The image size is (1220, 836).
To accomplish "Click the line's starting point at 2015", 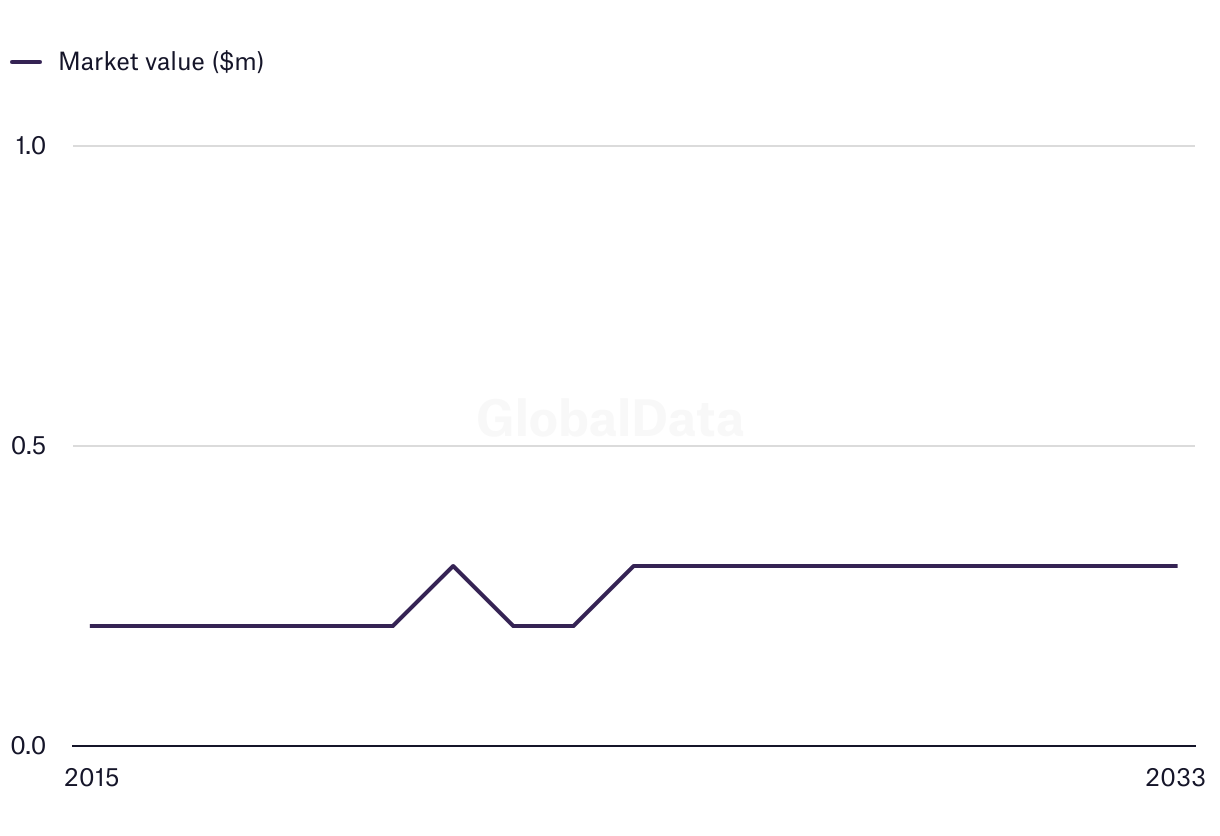I will point(92,626).
